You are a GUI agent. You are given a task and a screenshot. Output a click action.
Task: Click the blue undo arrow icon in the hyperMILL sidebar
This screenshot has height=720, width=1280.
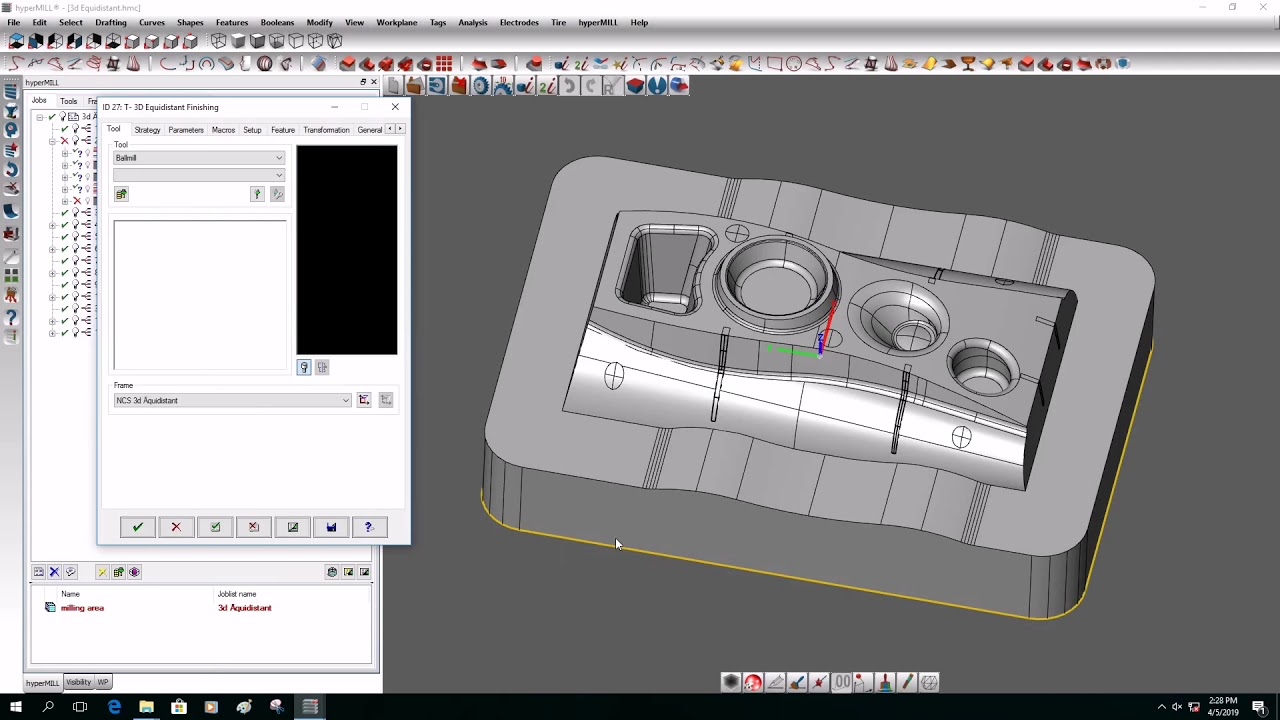(11, 168)
